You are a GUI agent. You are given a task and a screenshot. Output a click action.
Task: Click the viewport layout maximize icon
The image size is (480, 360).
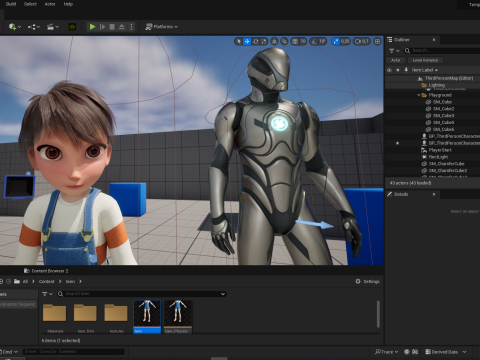click(x=377, y=41)
